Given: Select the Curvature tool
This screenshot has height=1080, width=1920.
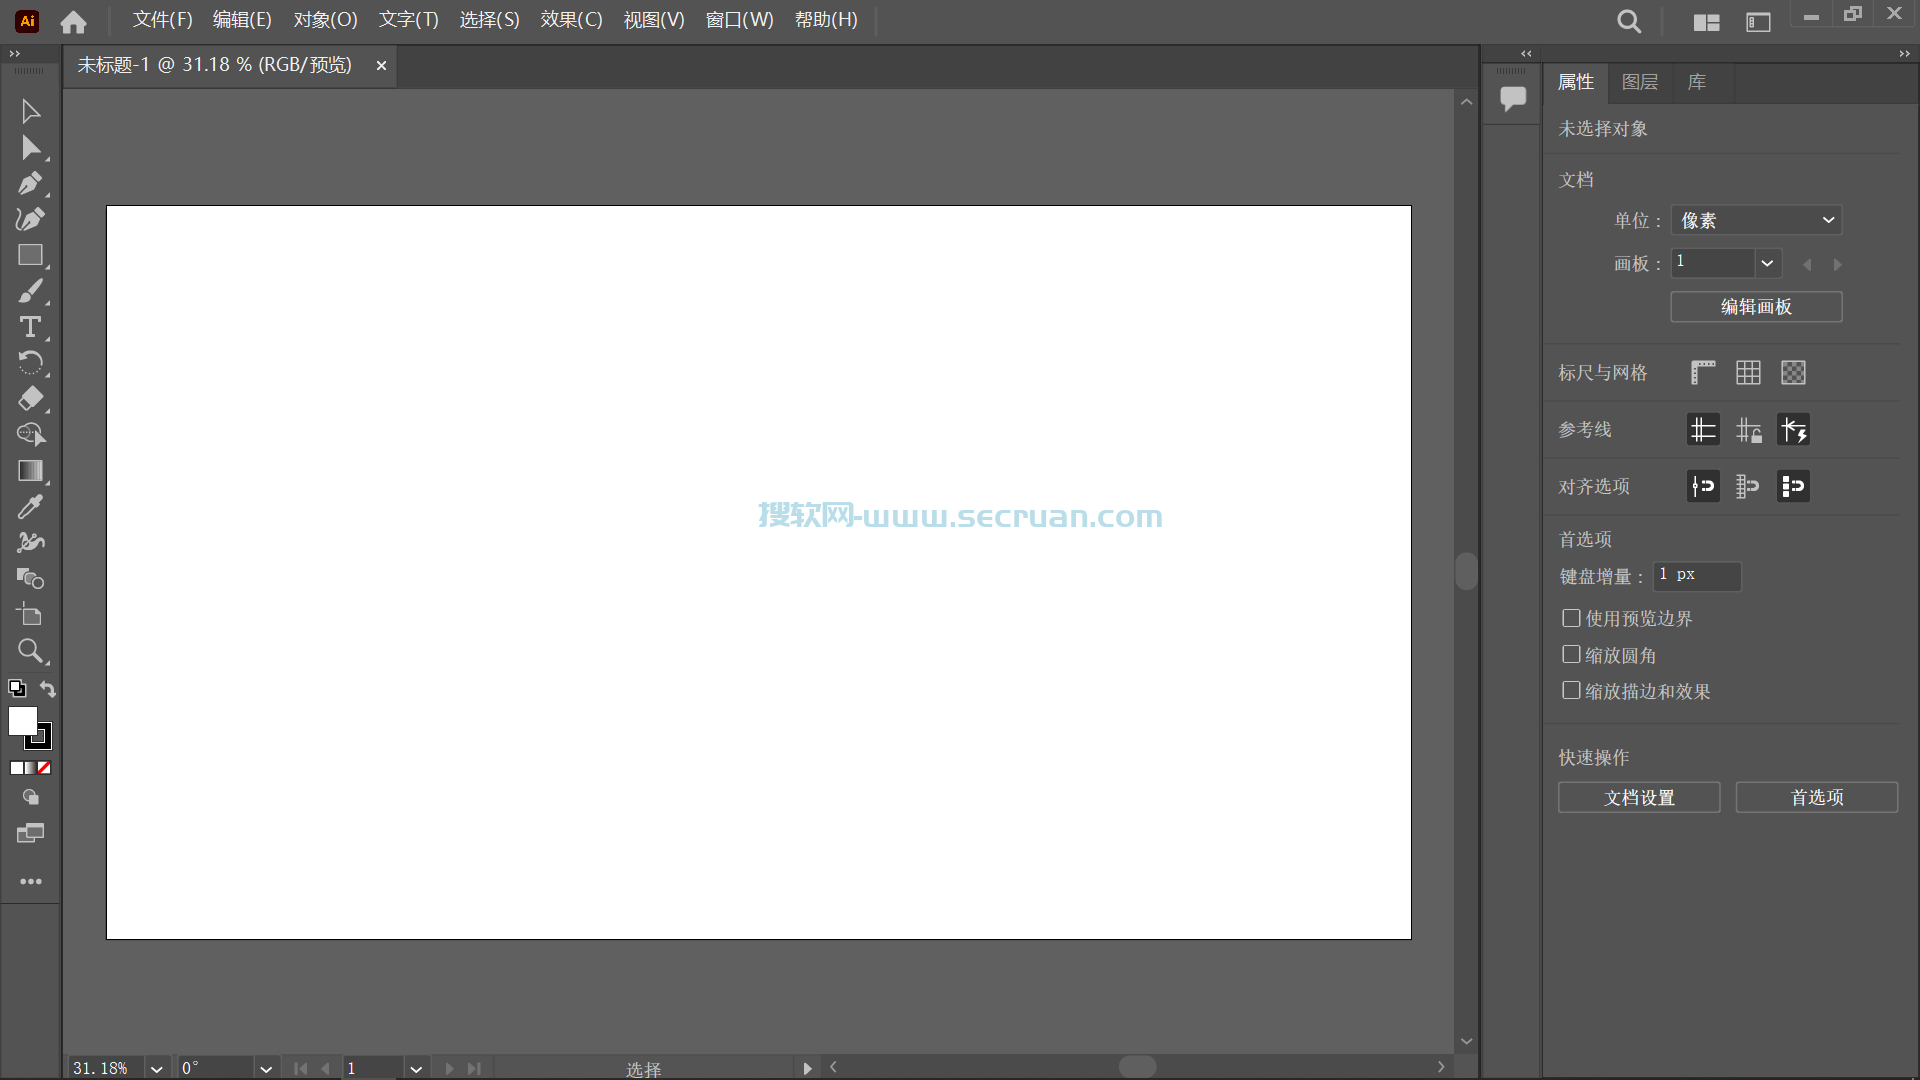Looking at the screenshot, I should (x=30, y=219).
